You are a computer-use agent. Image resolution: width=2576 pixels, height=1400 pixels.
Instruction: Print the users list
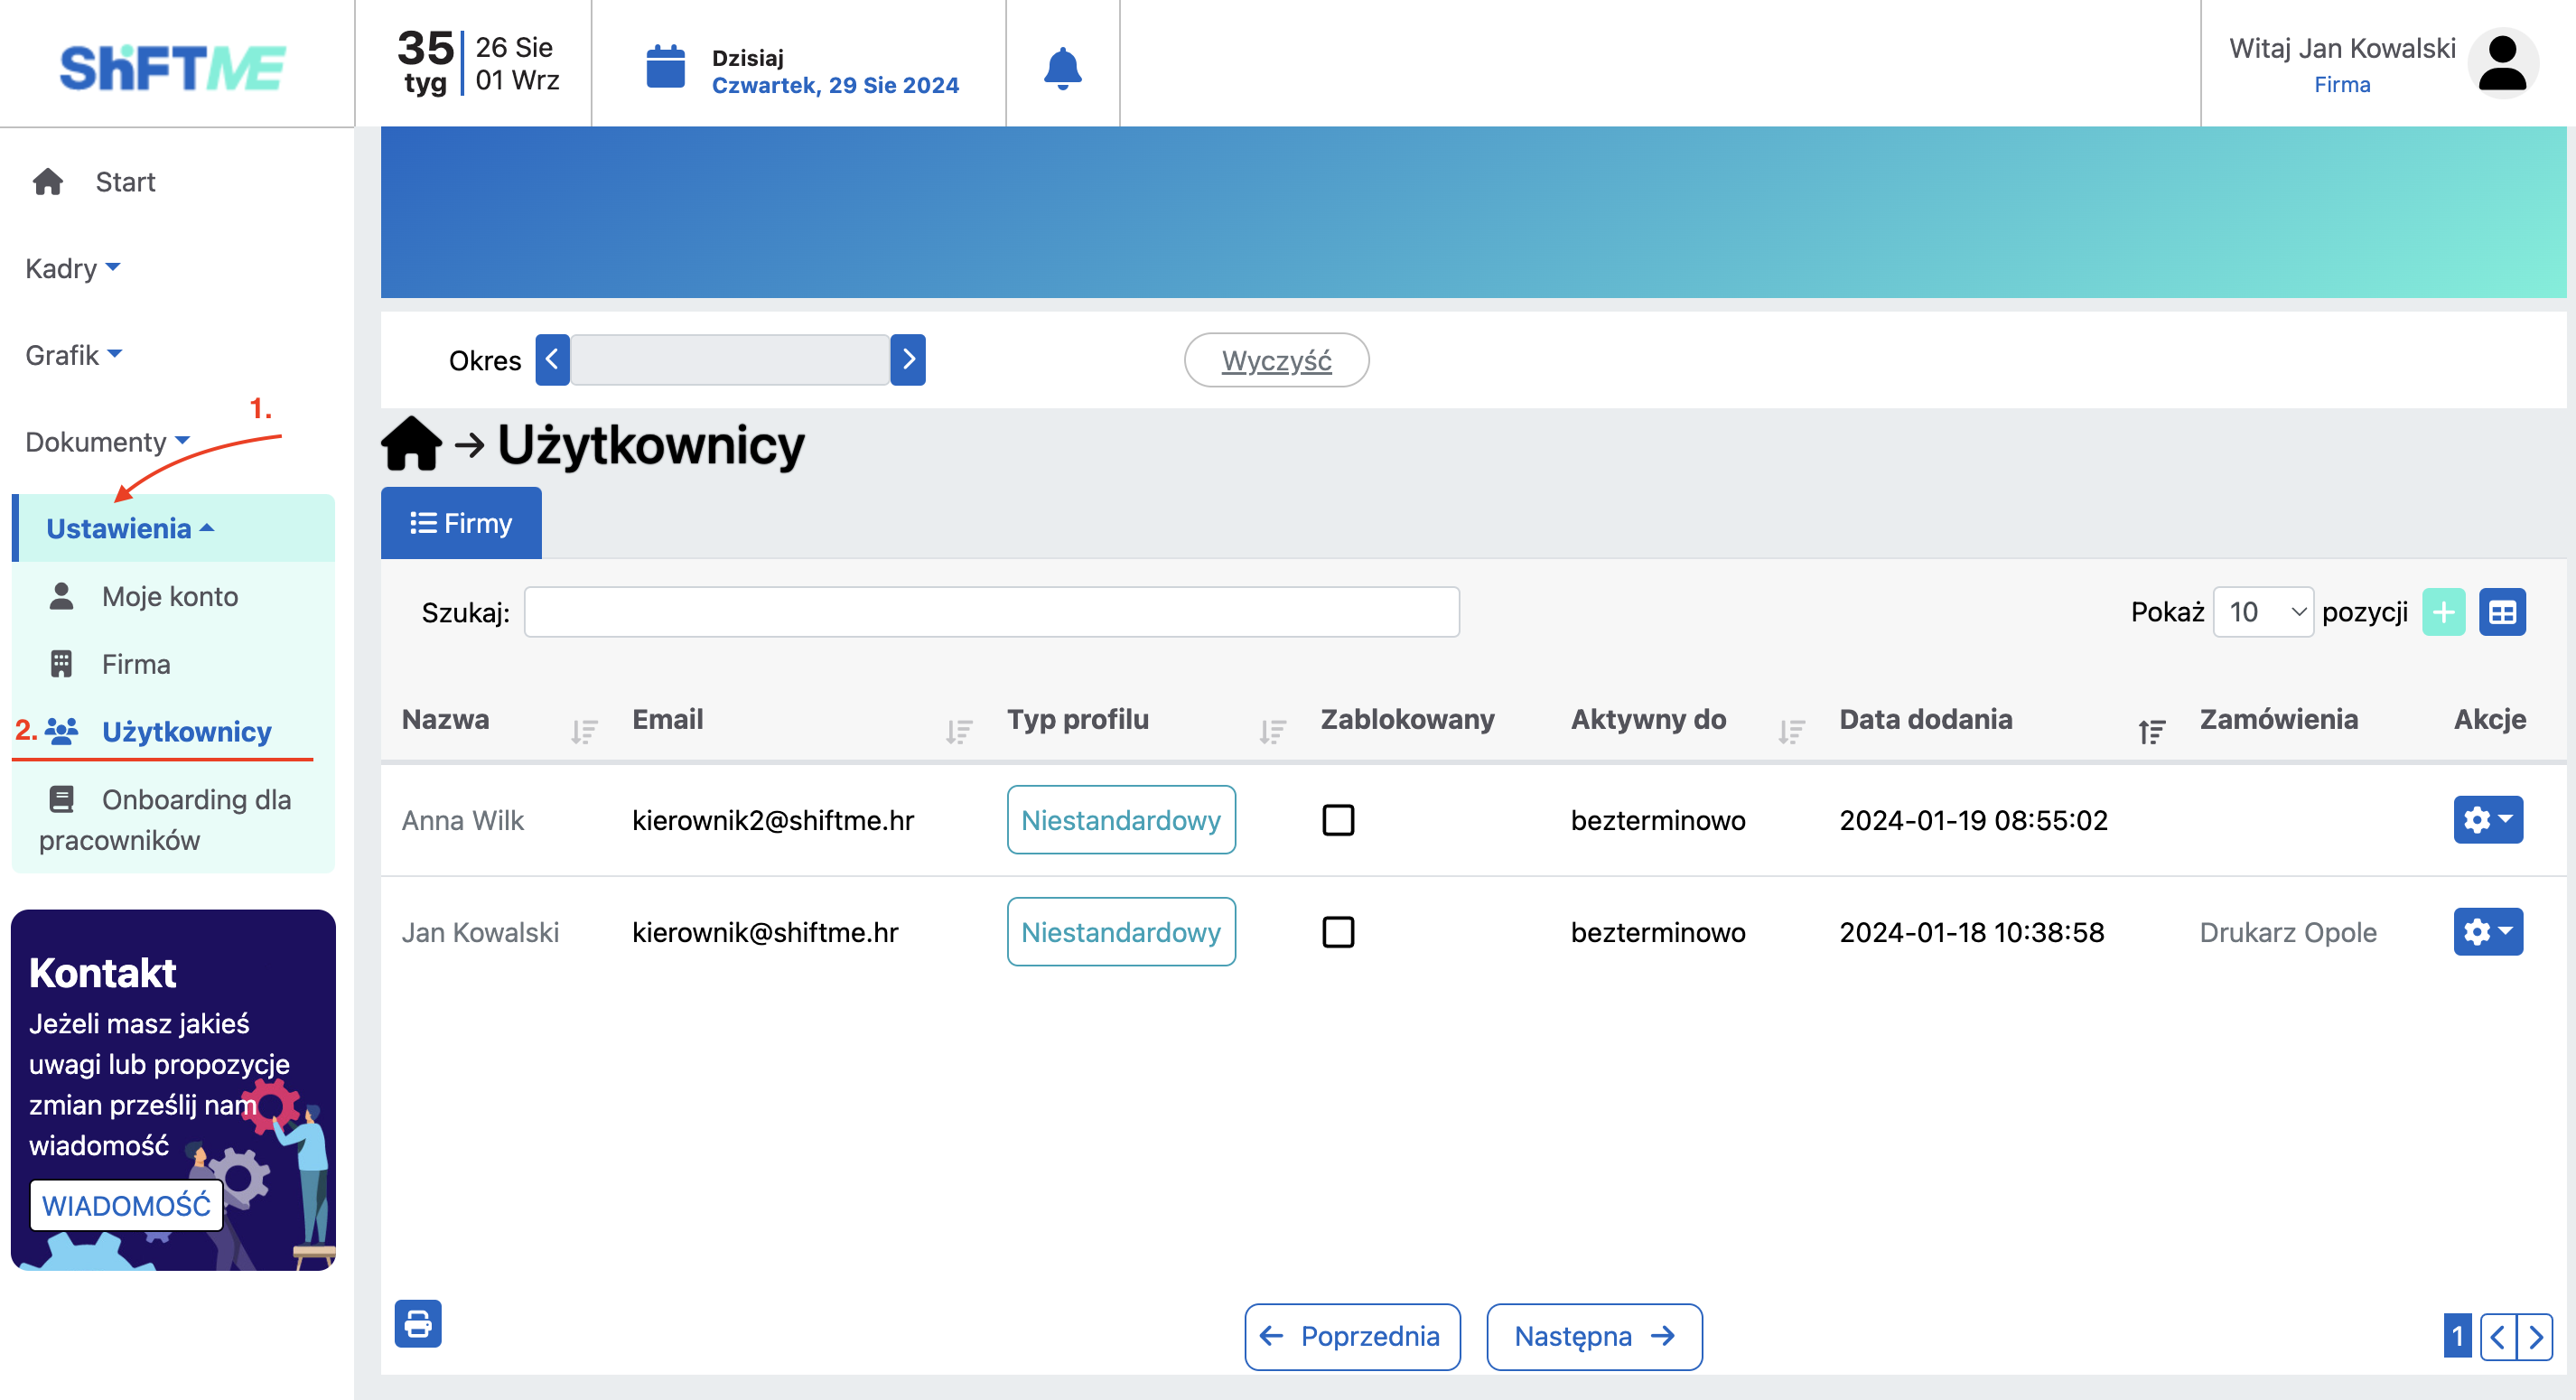[418, 1324]
